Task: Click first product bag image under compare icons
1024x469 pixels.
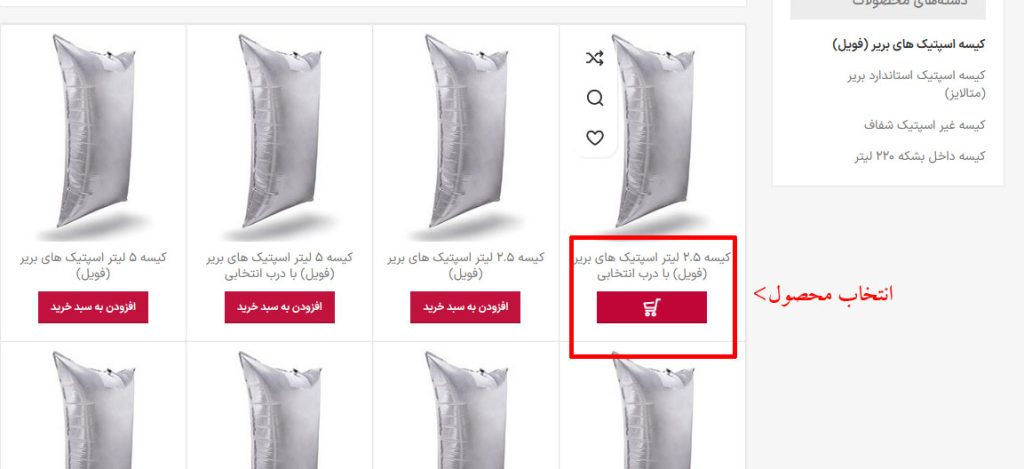Action: click(x=654, y=134)
